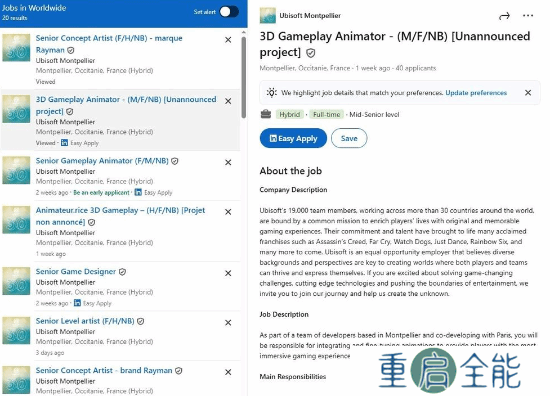This screenshot has width=550, height=396.
Task: Save this job with the Save button
Action: coord(349,138)
